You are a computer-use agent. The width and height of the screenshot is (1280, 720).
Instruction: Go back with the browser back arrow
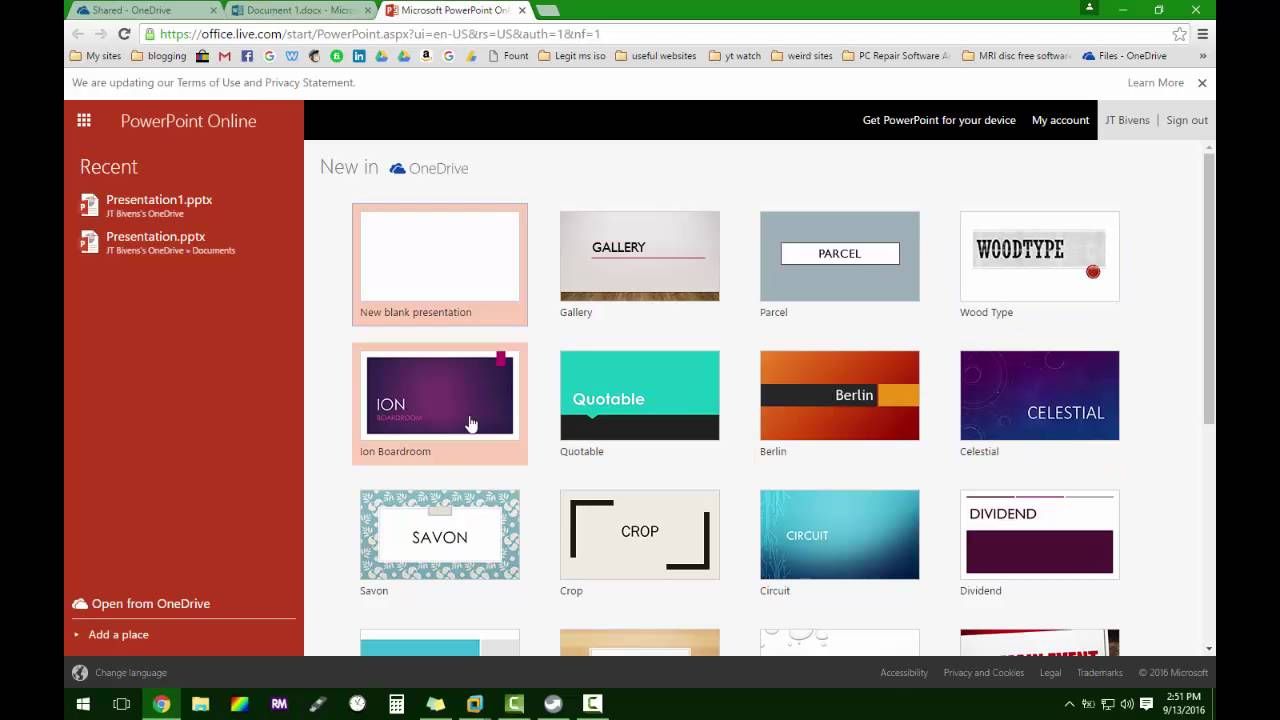(x=78, y=34)
